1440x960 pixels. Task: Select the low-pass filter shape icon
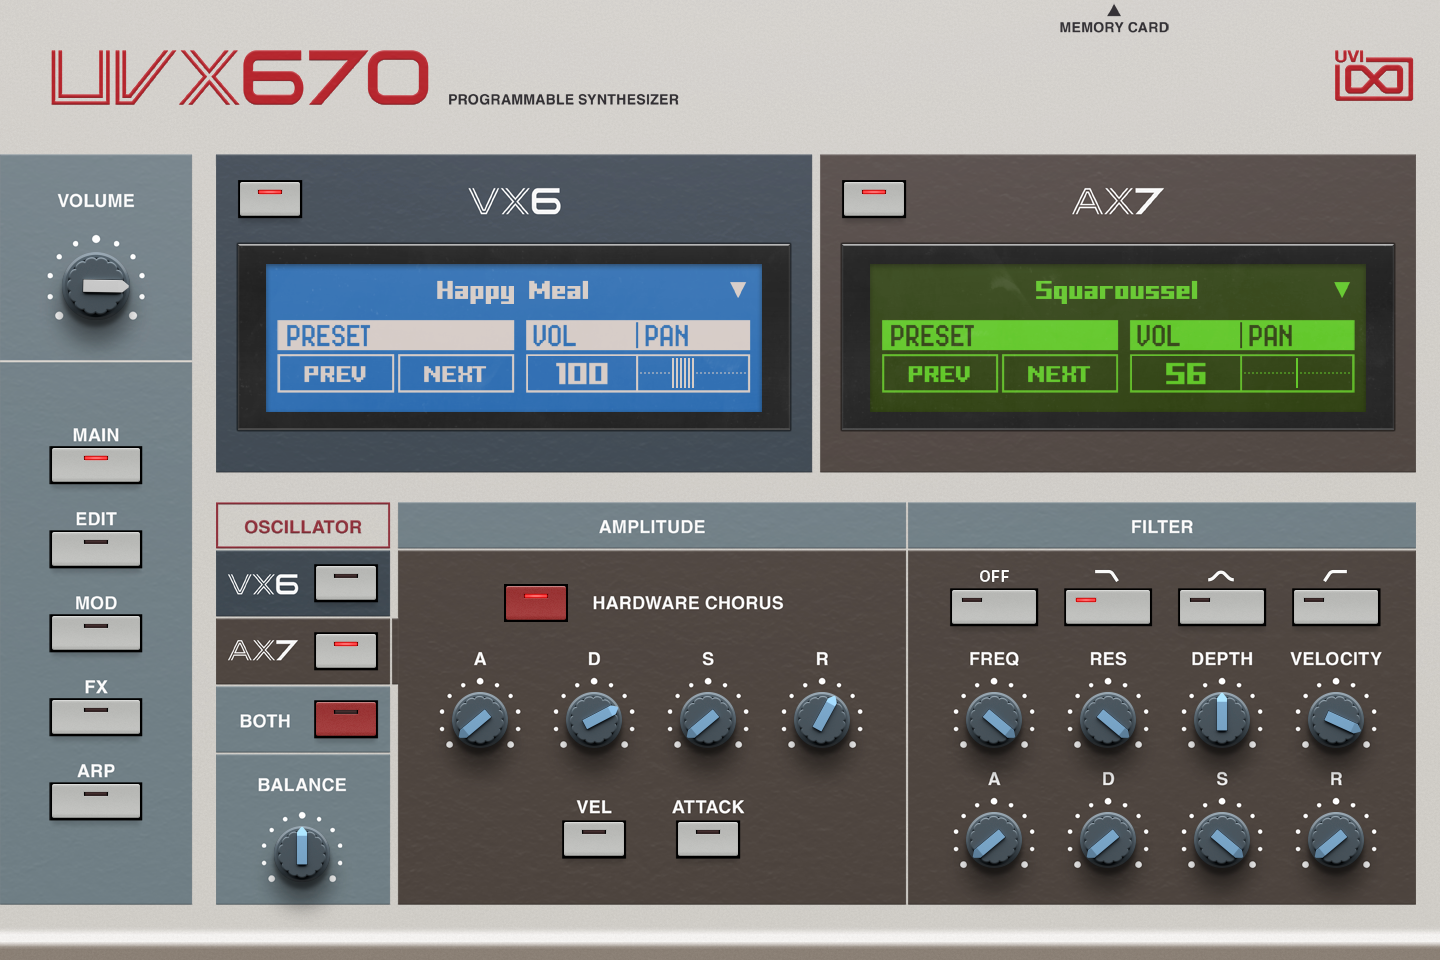[1108, 606]
